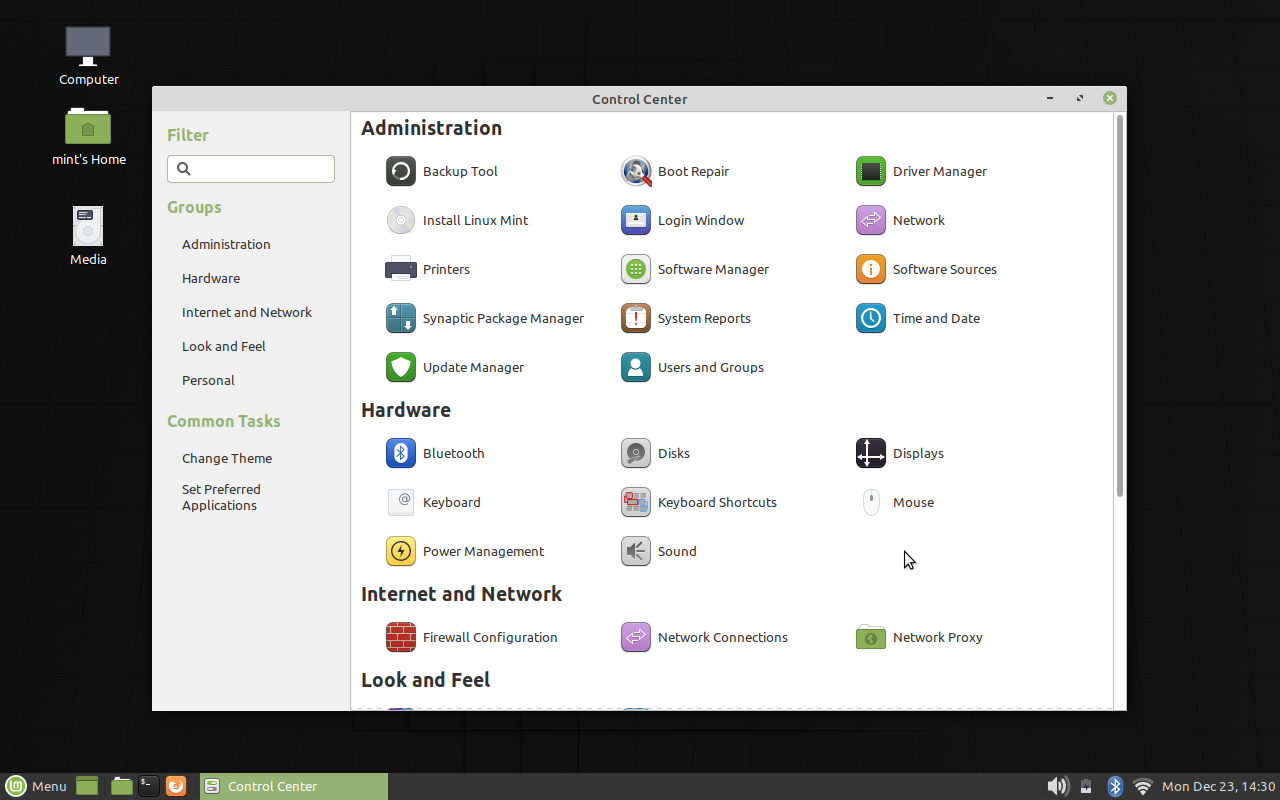Viewport: 1280px width, 800px height.
Task: Open Set Preferred Applications task
Action: pos(221,497)
